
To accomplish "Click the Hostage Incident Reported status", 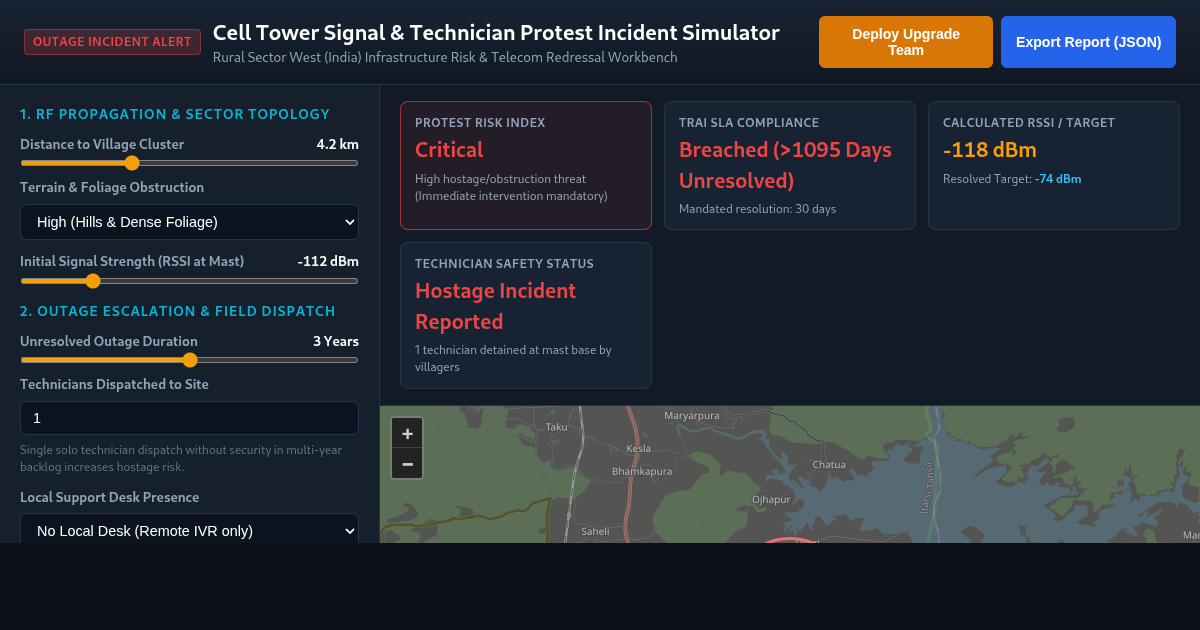I will (x=496, y=306).
